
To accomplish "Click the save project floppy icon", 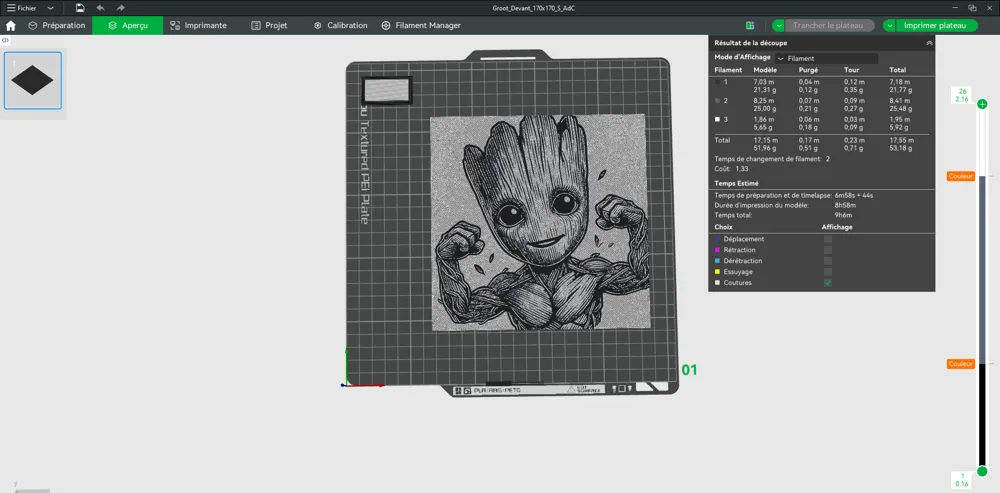I will point(80,8).
